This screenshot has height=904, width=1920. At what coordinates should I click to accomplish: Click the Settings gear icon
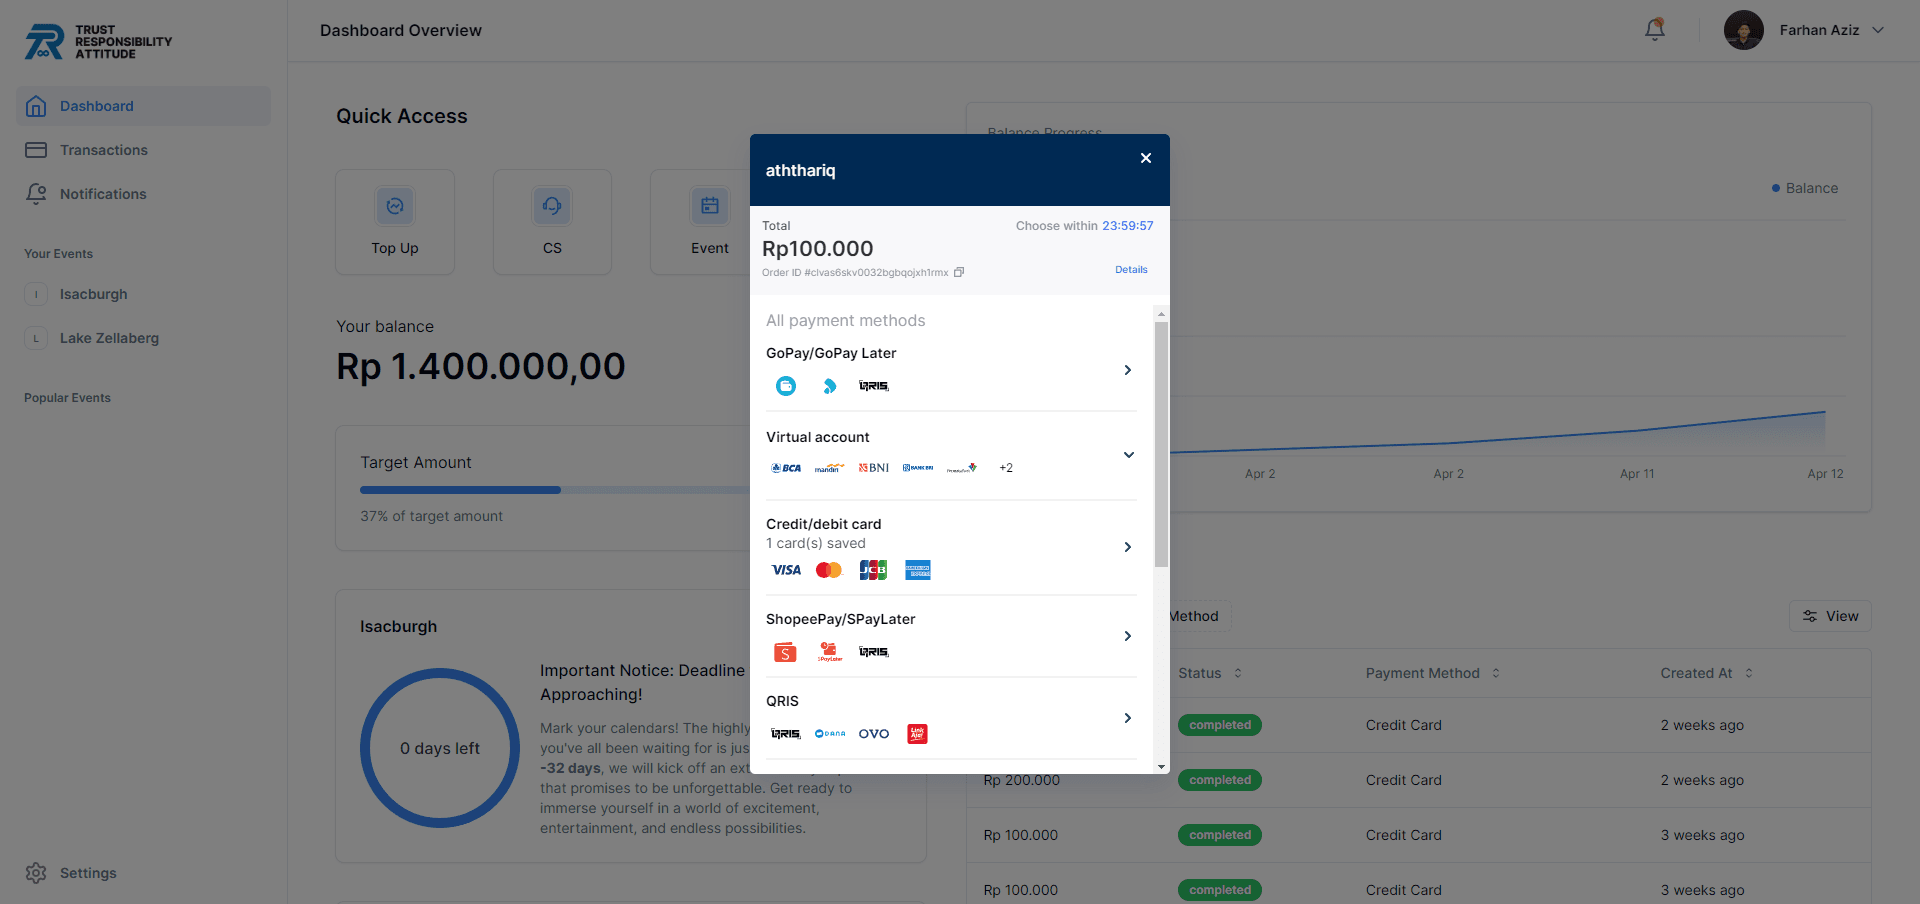(x=36, y=872)
